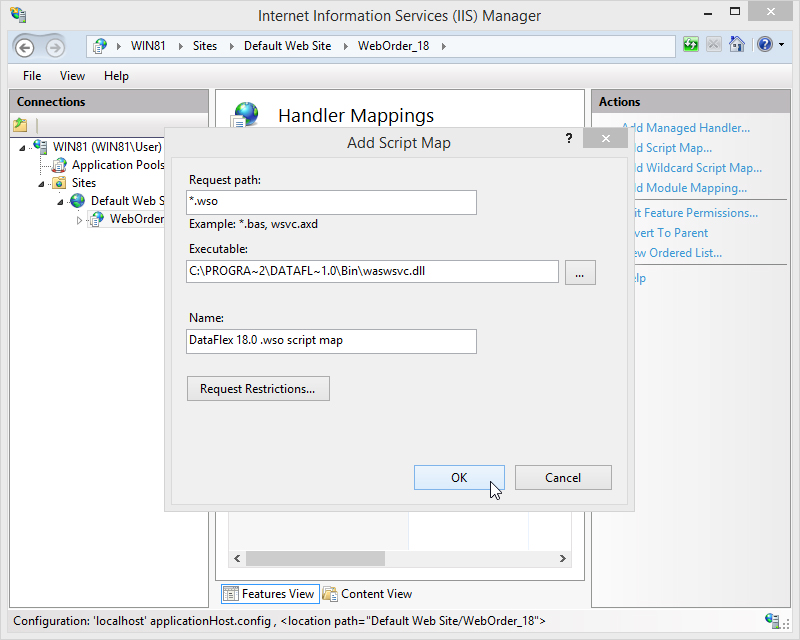Collapse the Sites tree node
This screenshot has height=640, width=800.
click(41, 184)
